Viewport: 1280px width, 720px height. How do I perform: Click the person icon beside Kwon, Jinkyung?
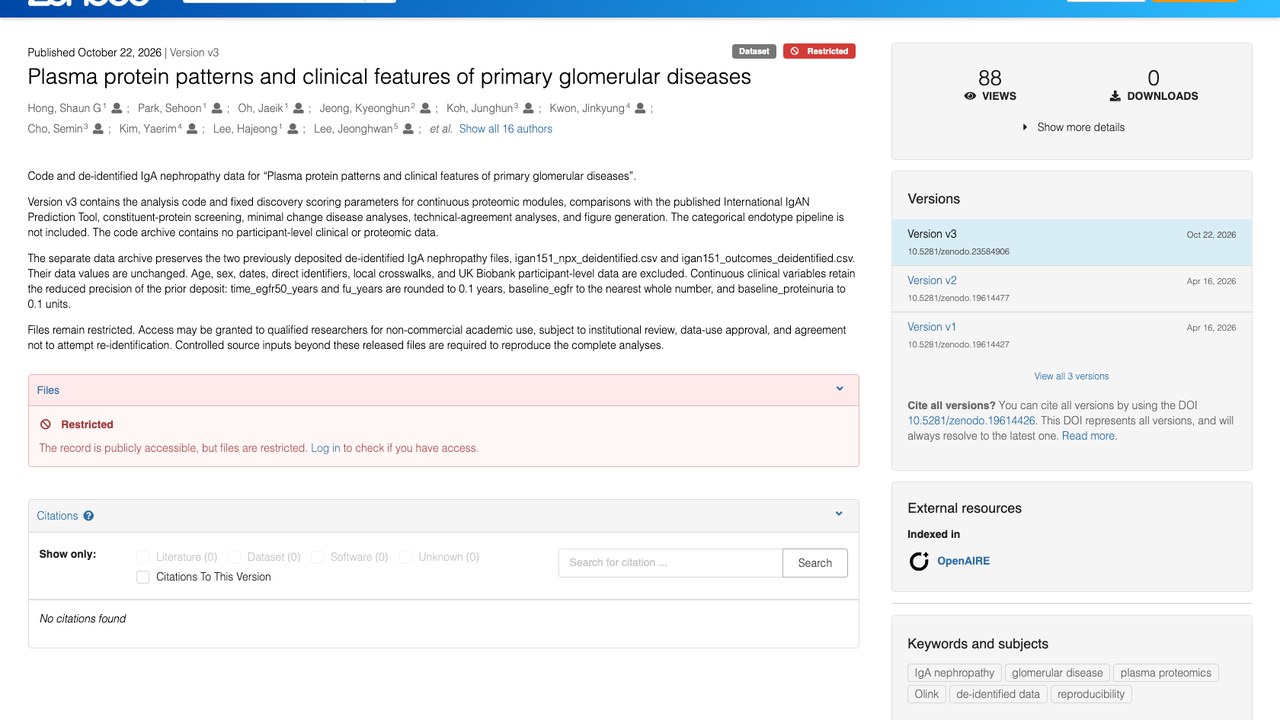(641, 108)
